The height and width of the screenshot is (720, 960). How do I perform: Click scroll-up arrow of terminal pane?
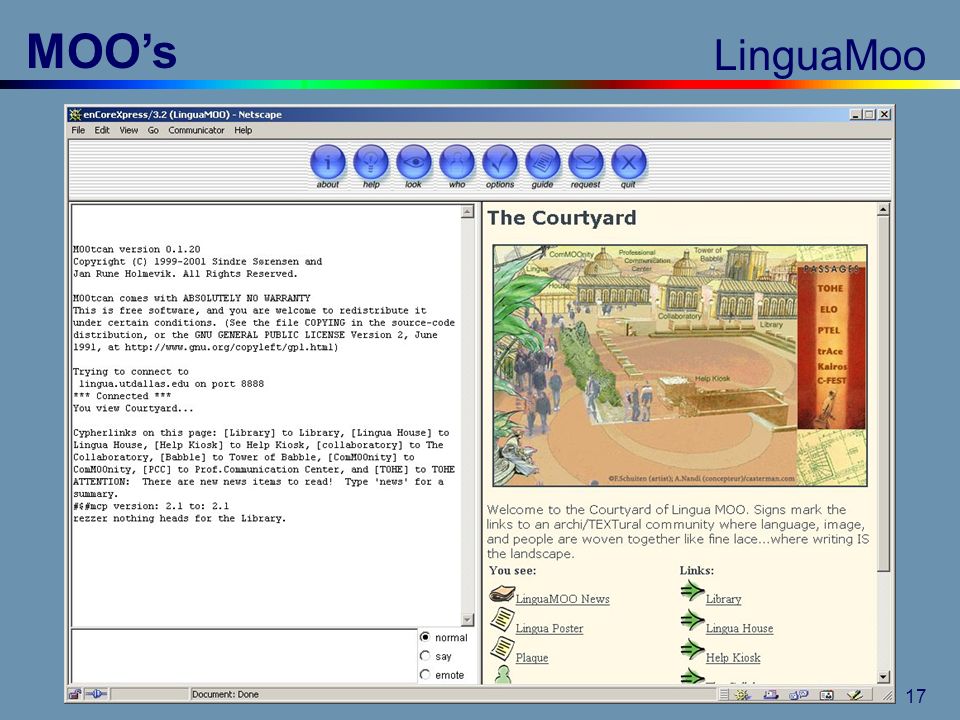click(468, 212)
